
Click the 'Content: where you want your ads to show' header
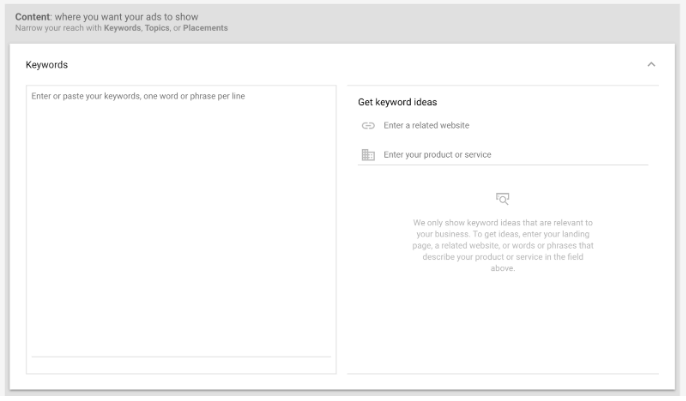(106, 17)
